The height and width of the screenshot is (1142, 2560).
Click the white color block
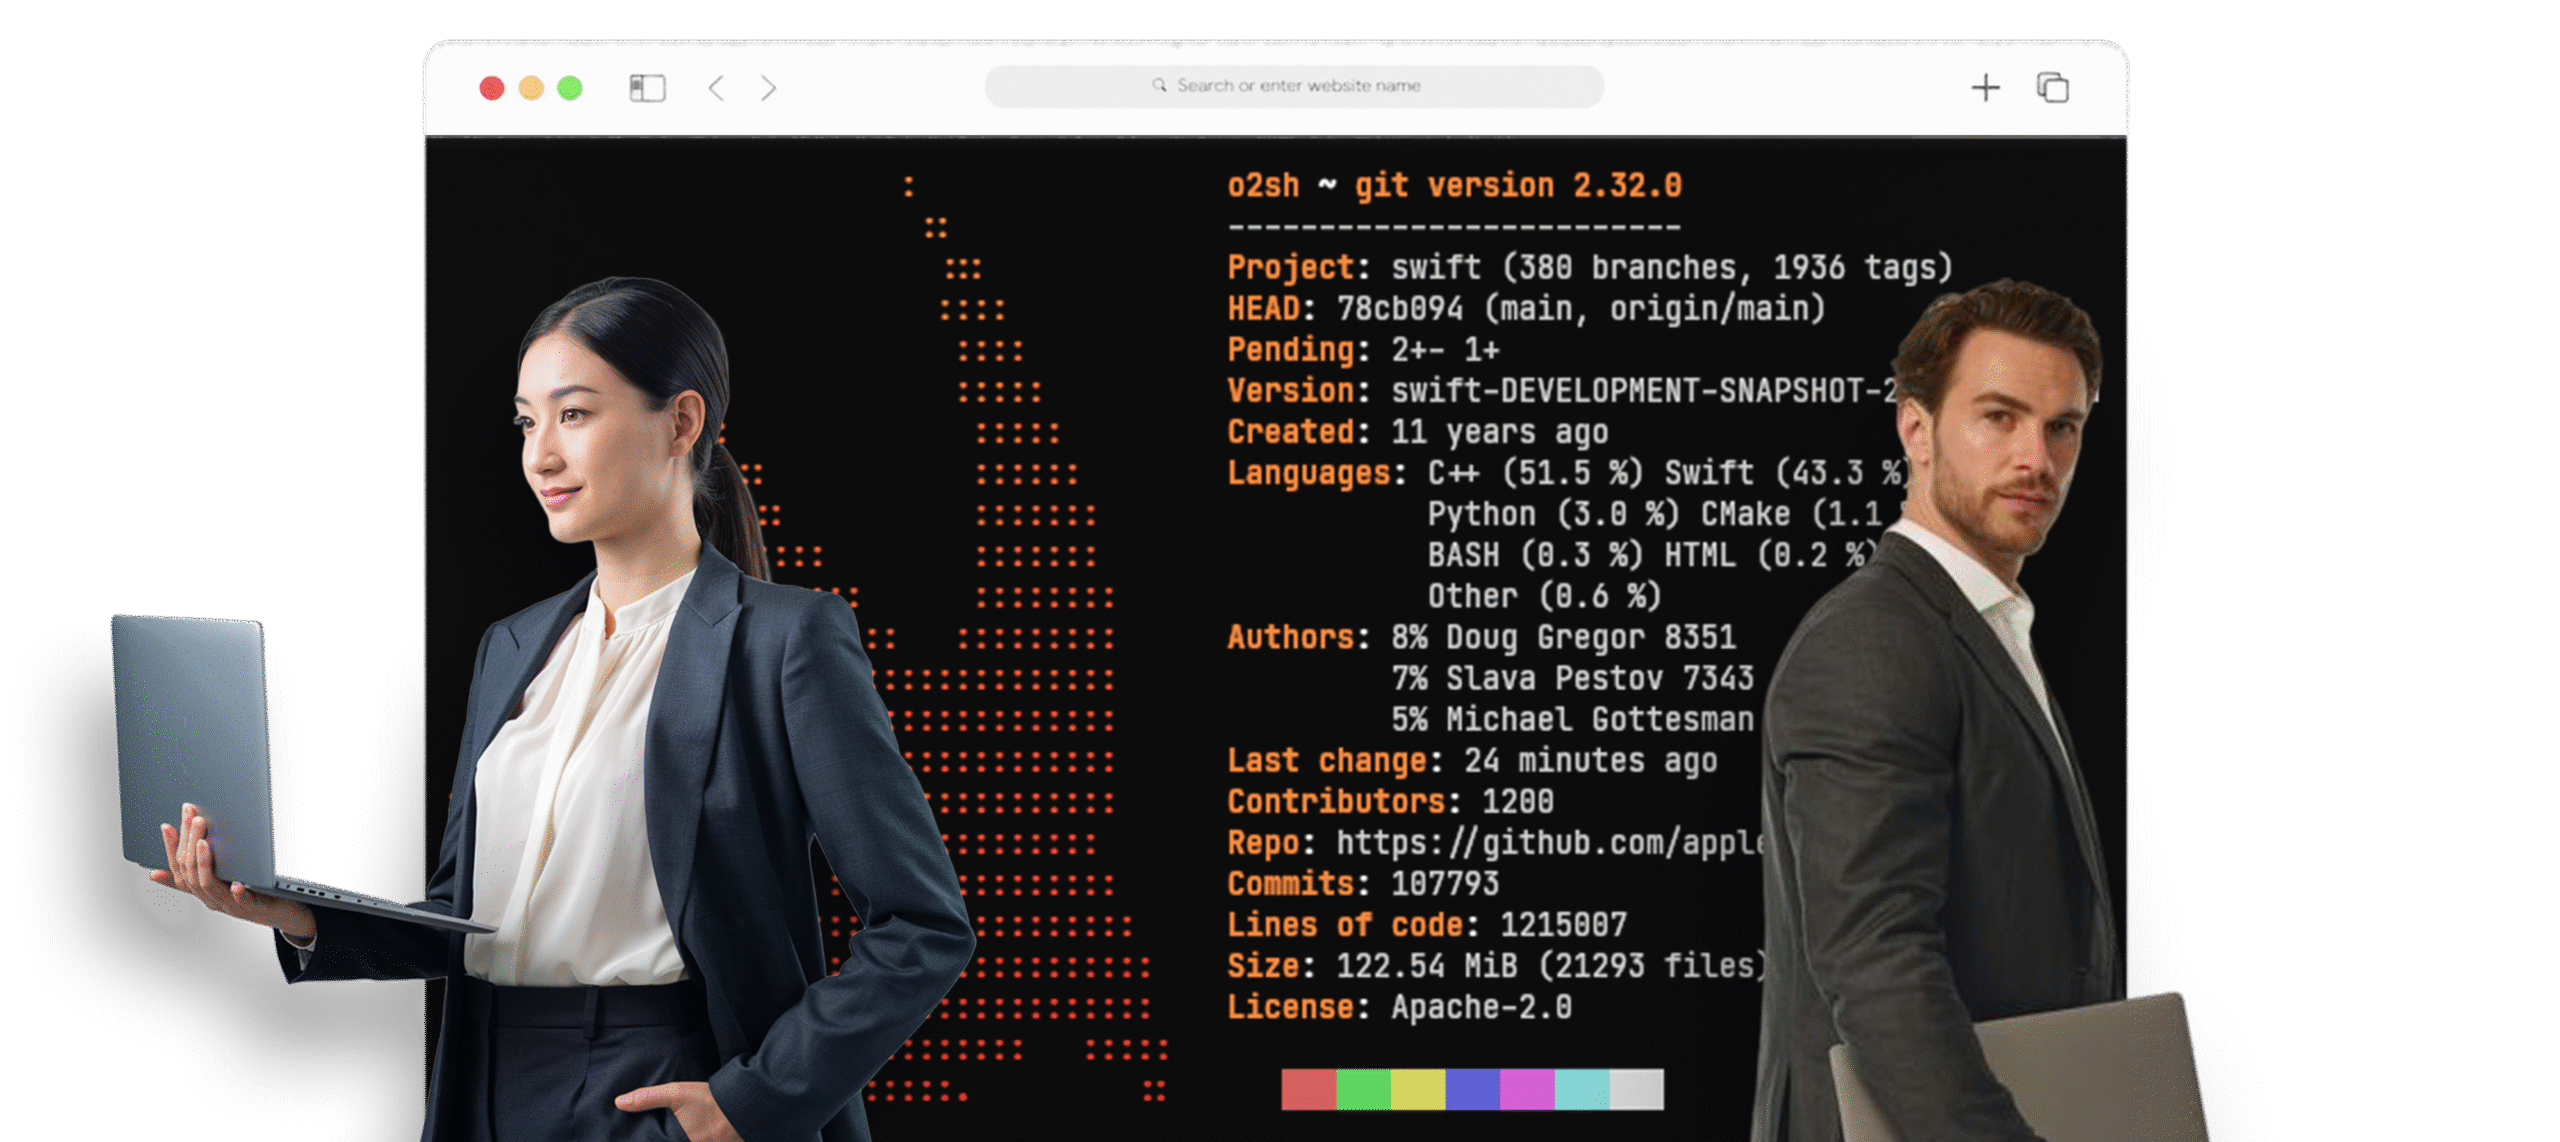(1637, 1089)
